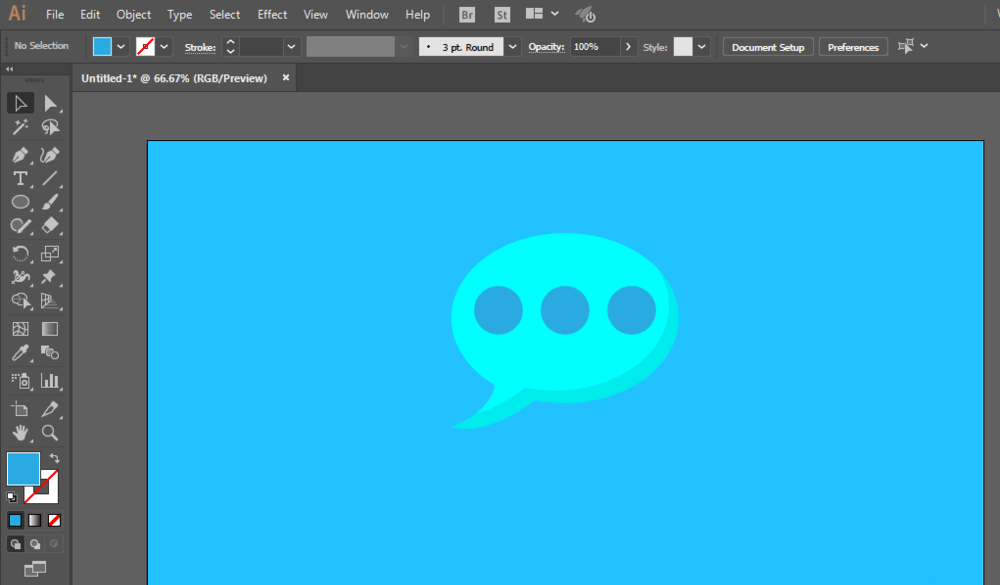Select the Shape Builder tool
Viewport: 1000px width, 585px height.
pos(20,301)
